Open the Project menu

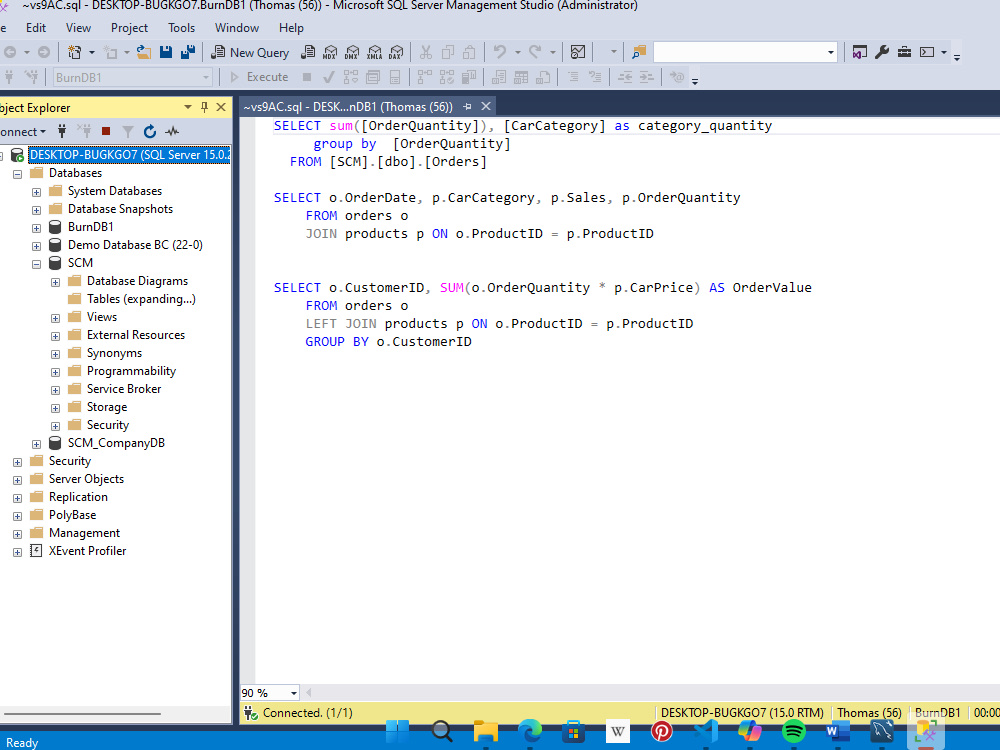(x=129, y=28)
